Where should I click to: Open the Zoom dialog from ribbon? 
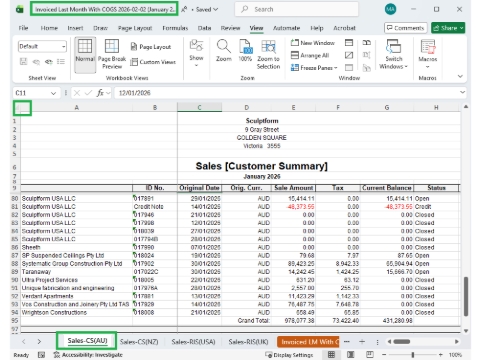click(224, 51)
